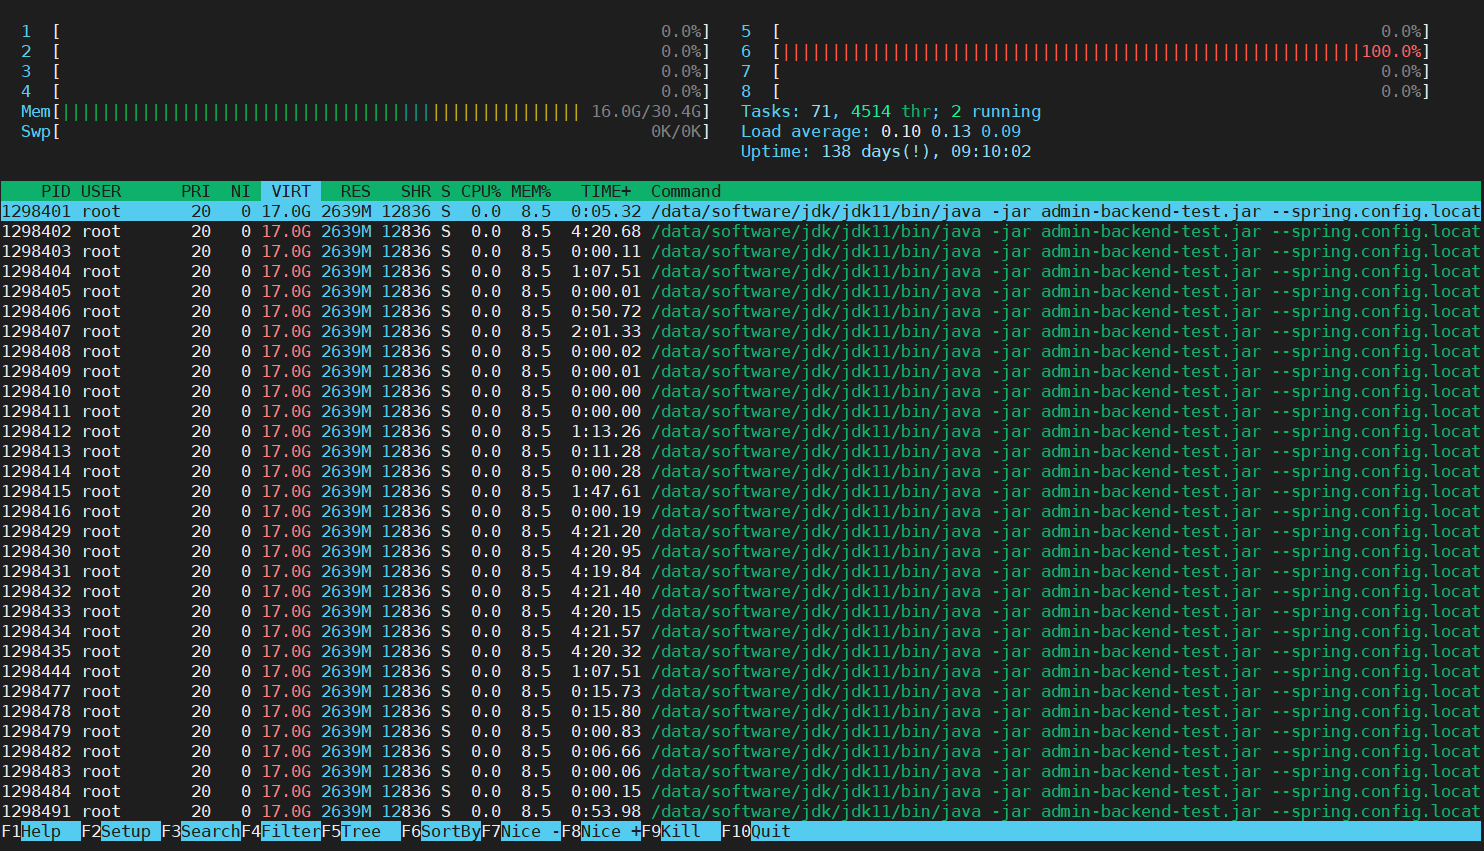Image resolution: width=1484 pixels, height=851 pixels.
Task: Open the SortBy menu with F6SortBy
Action: [438, 831]
